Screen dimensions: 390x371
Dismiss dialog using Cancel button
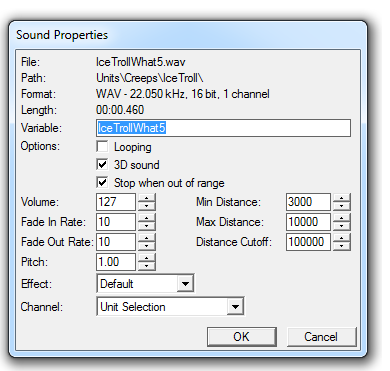[321, 337]
